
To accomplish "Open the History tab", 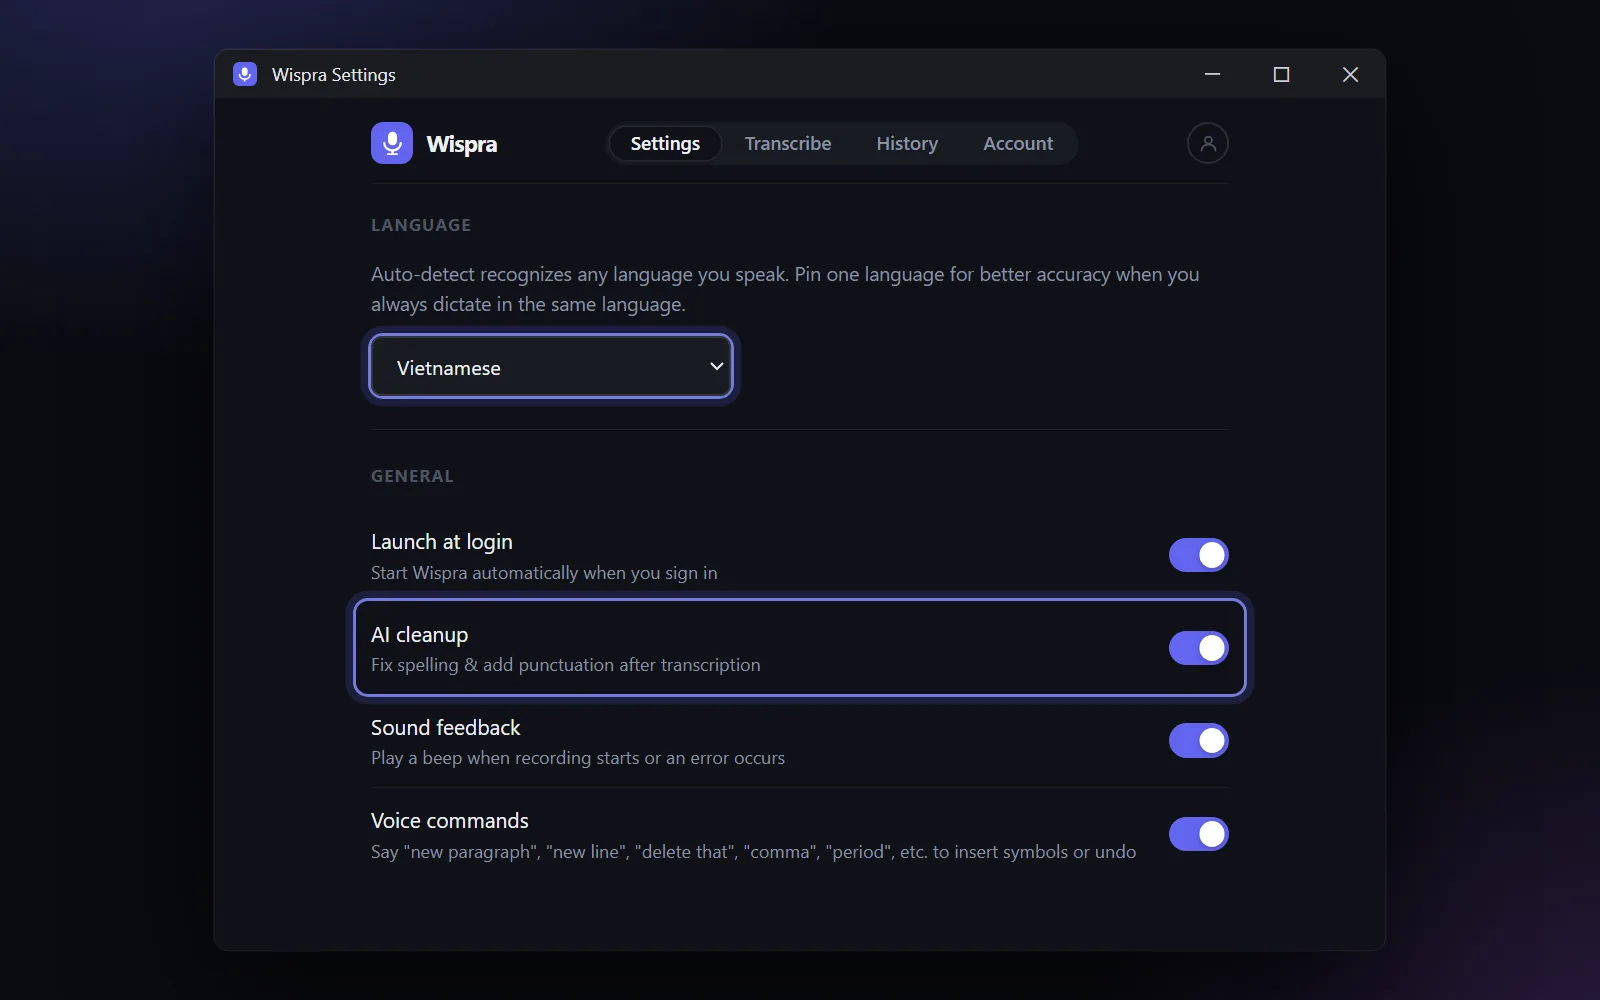I will pos(907,143).
